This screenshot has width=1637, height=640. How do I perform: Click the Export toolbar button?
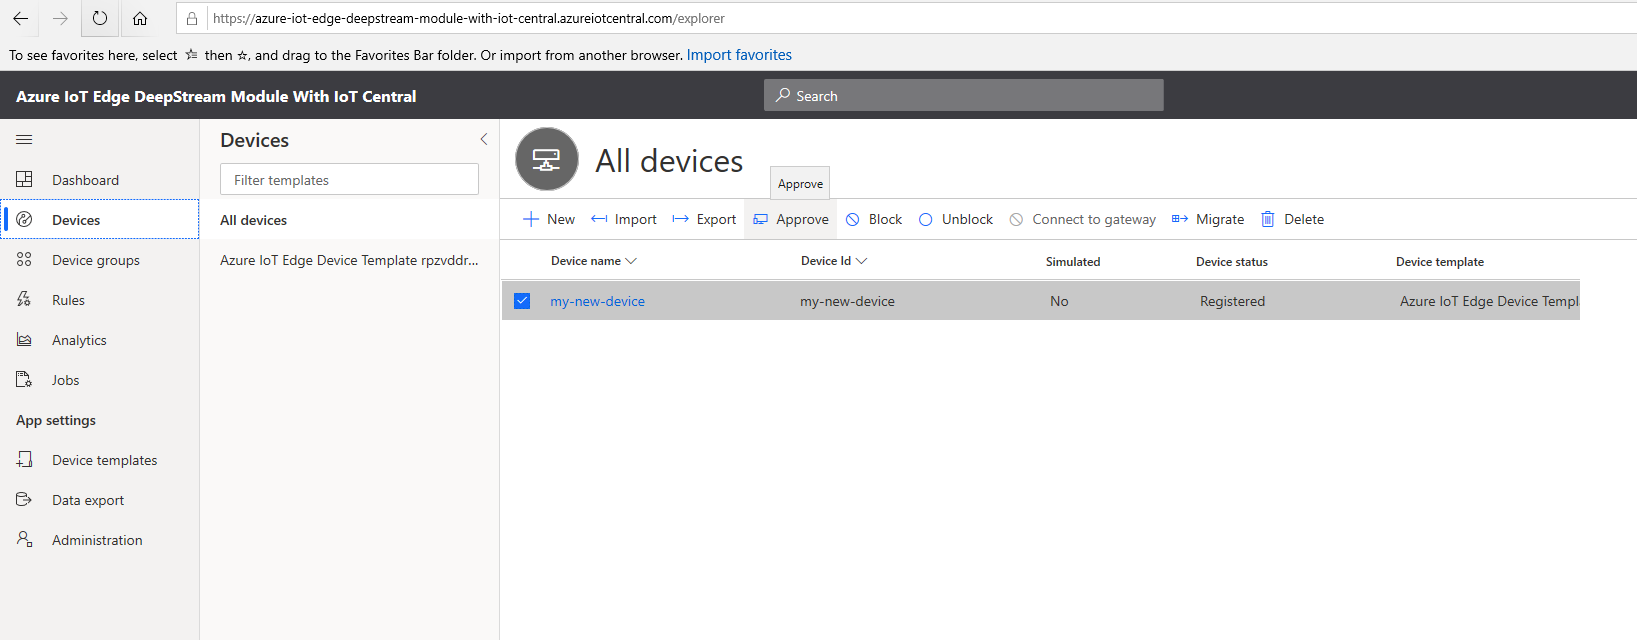(x=704, y=219)
